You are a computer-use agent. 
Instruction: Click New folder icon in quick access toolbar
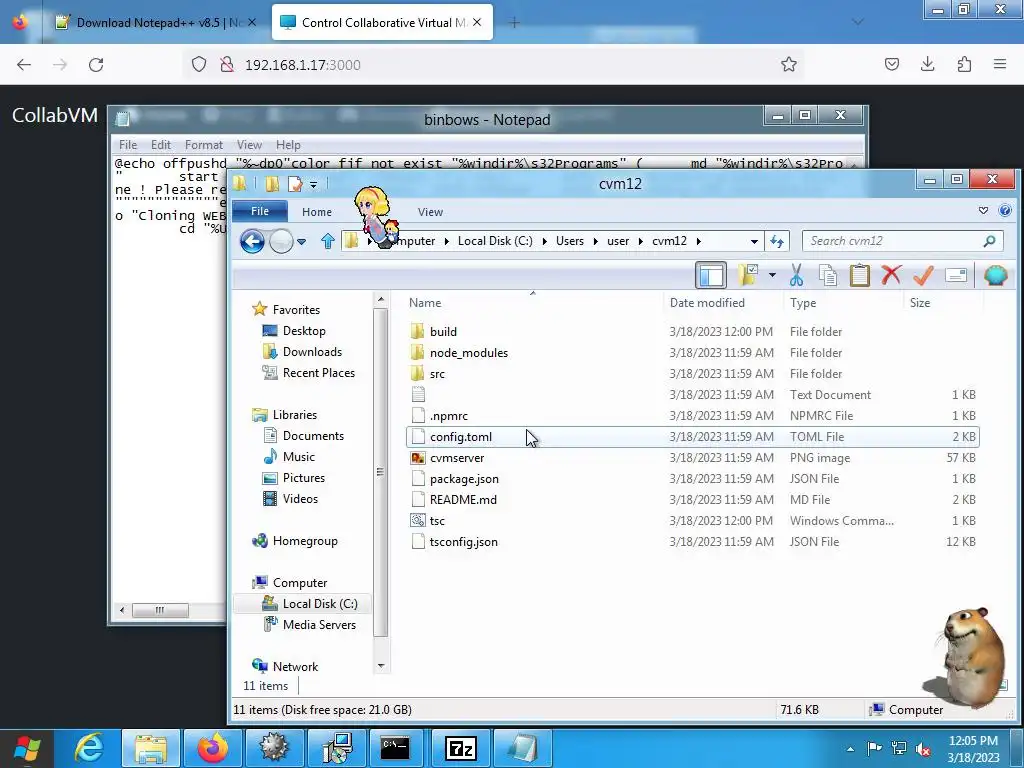pos(272,184)
